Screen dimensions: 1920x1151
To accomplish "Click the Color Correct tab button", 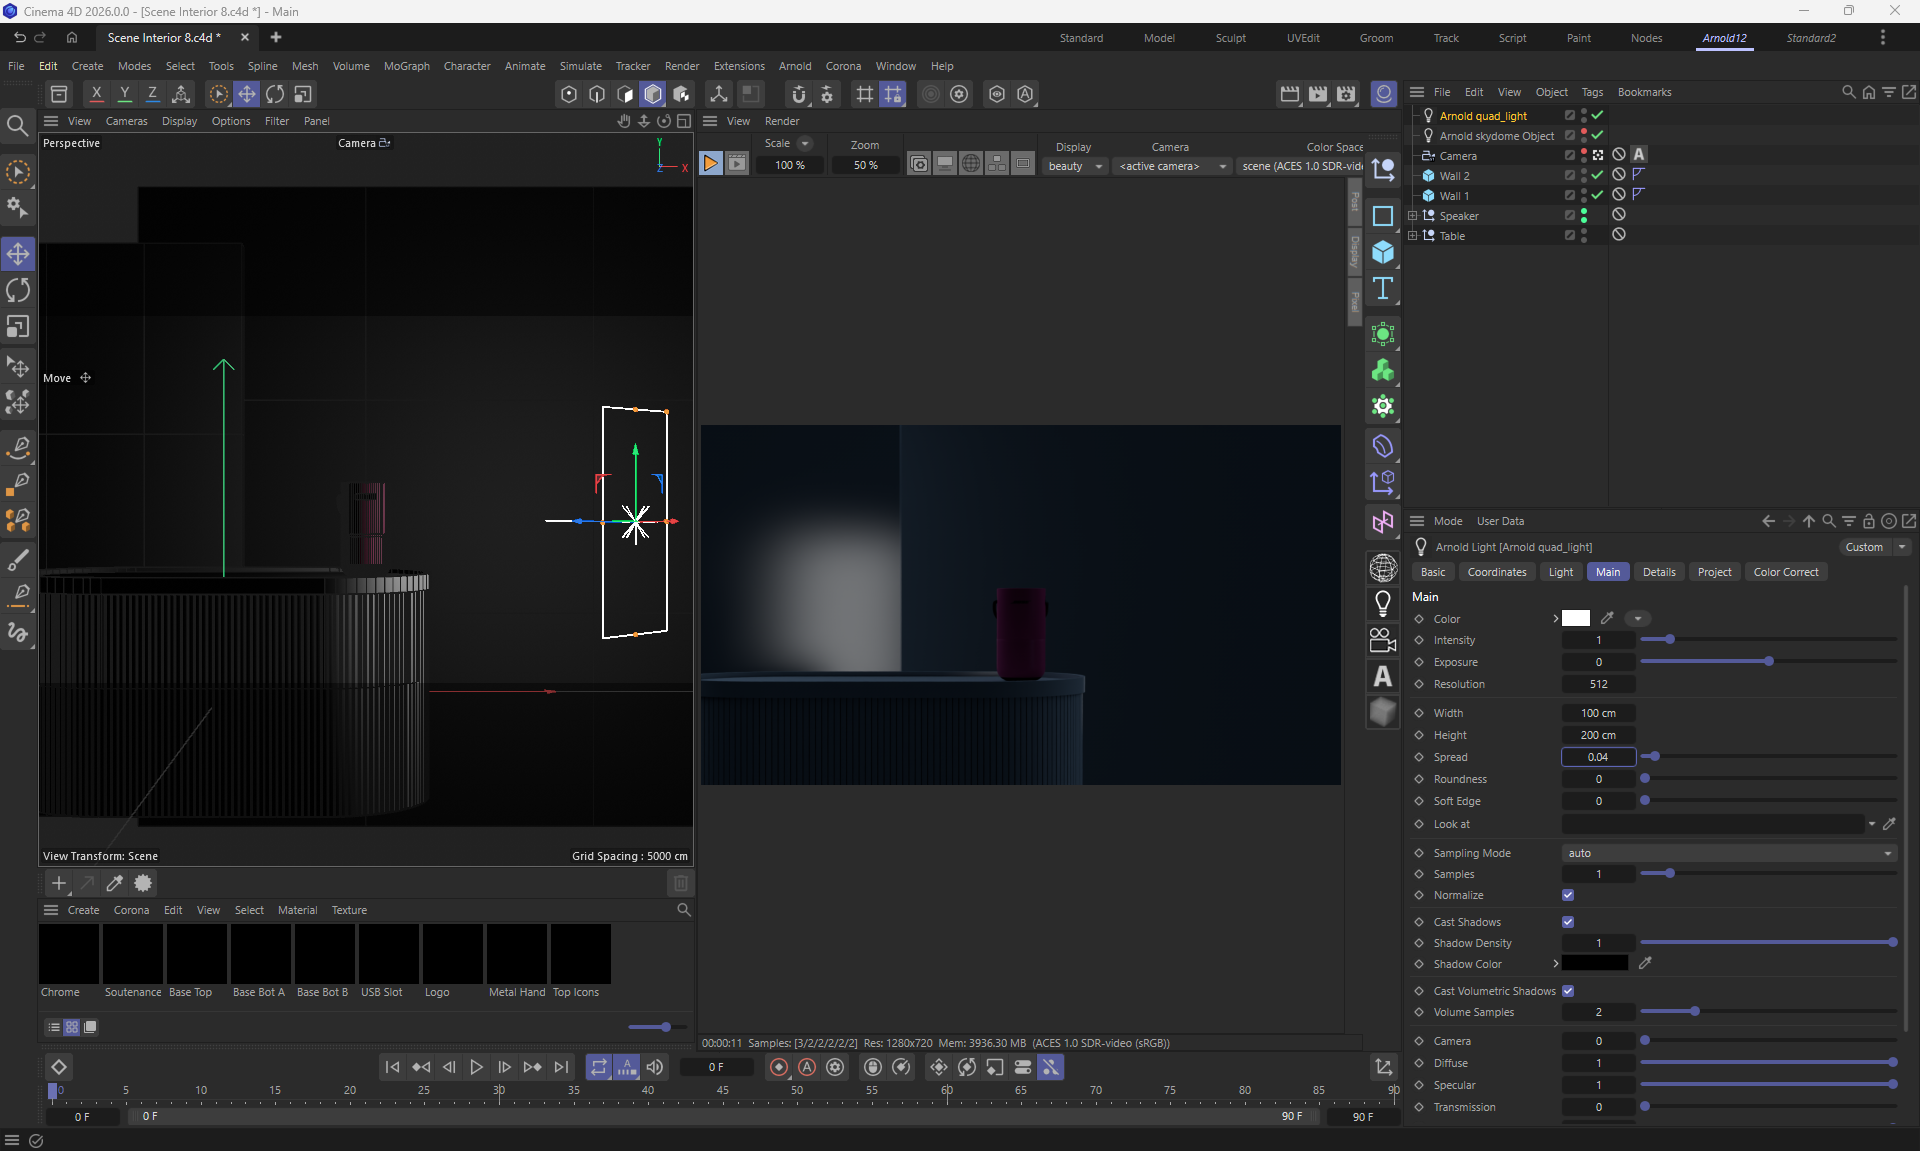I will tap(1785, 572).
